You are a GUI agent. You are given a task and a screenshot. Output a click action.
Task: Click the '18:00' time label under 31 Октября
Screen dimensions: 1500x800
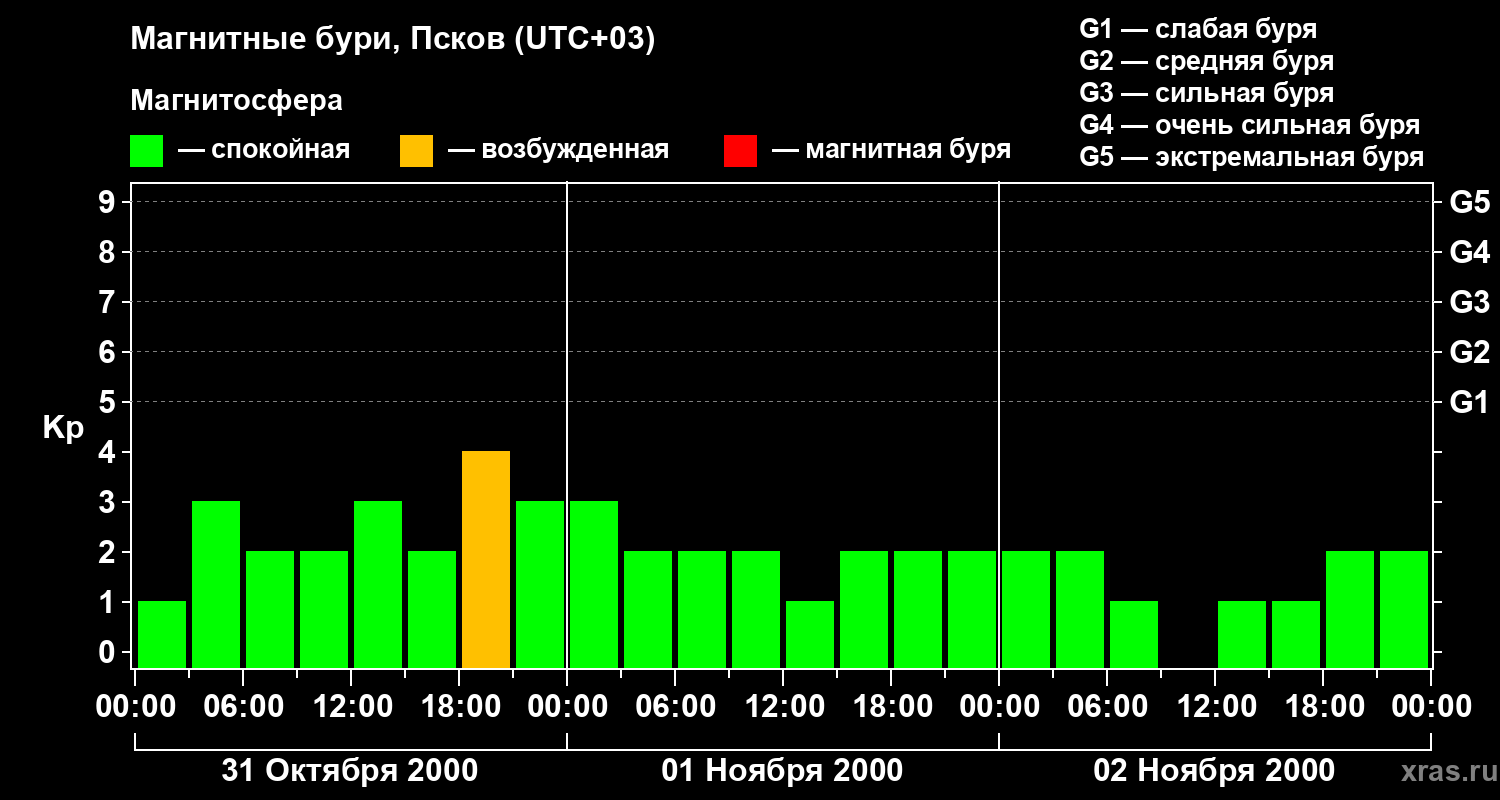click(460, 706)
